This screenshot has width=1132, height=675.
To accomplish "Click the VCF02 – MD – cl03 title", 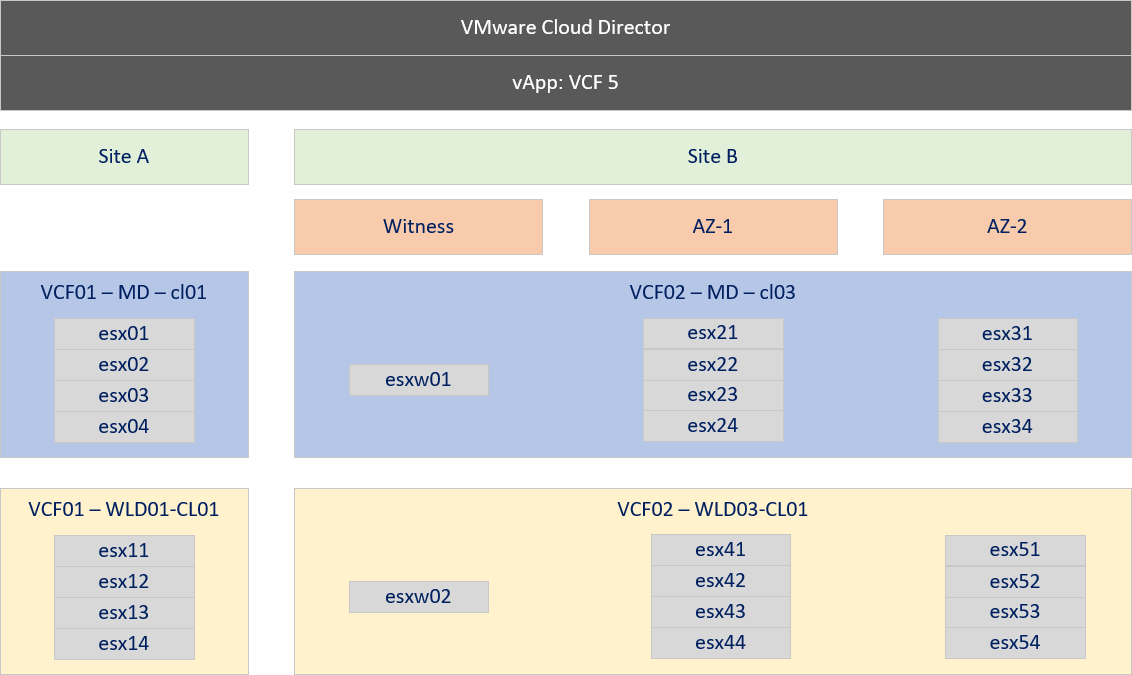I will (x=713, y=292).
